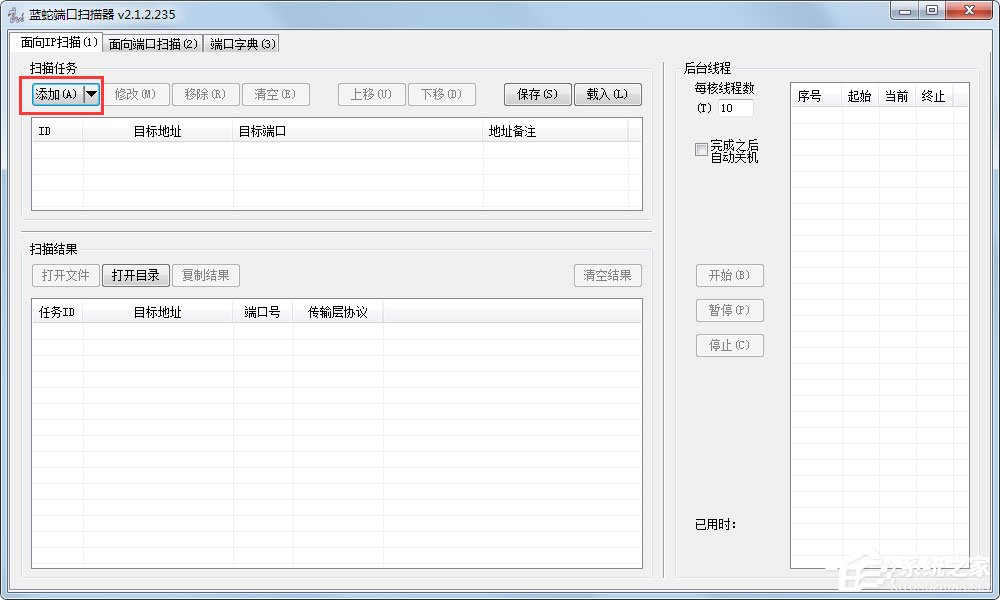Viewport: 1000px width, 600px height.
Task: Click the application icon in title bar
Action: point(15,14)
